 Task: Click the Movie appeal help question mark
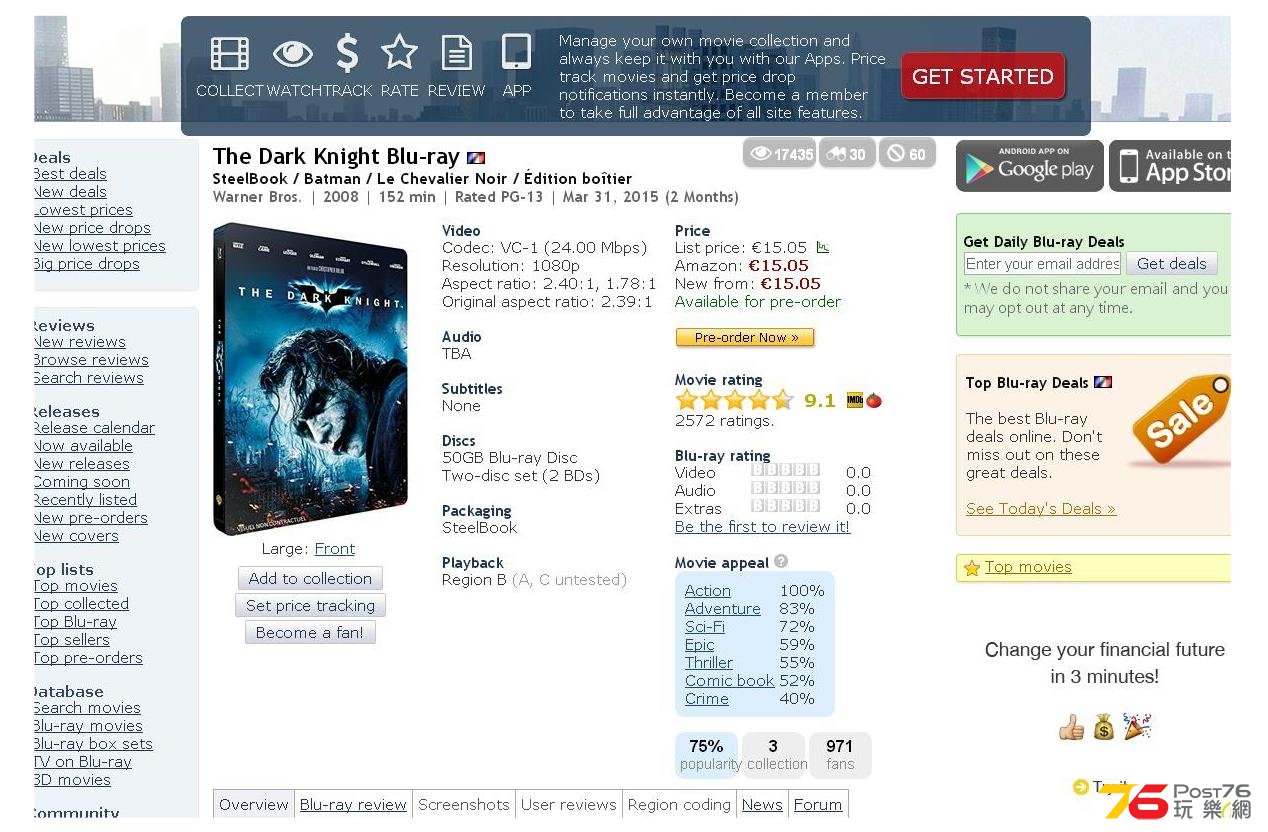coord(781,562)
